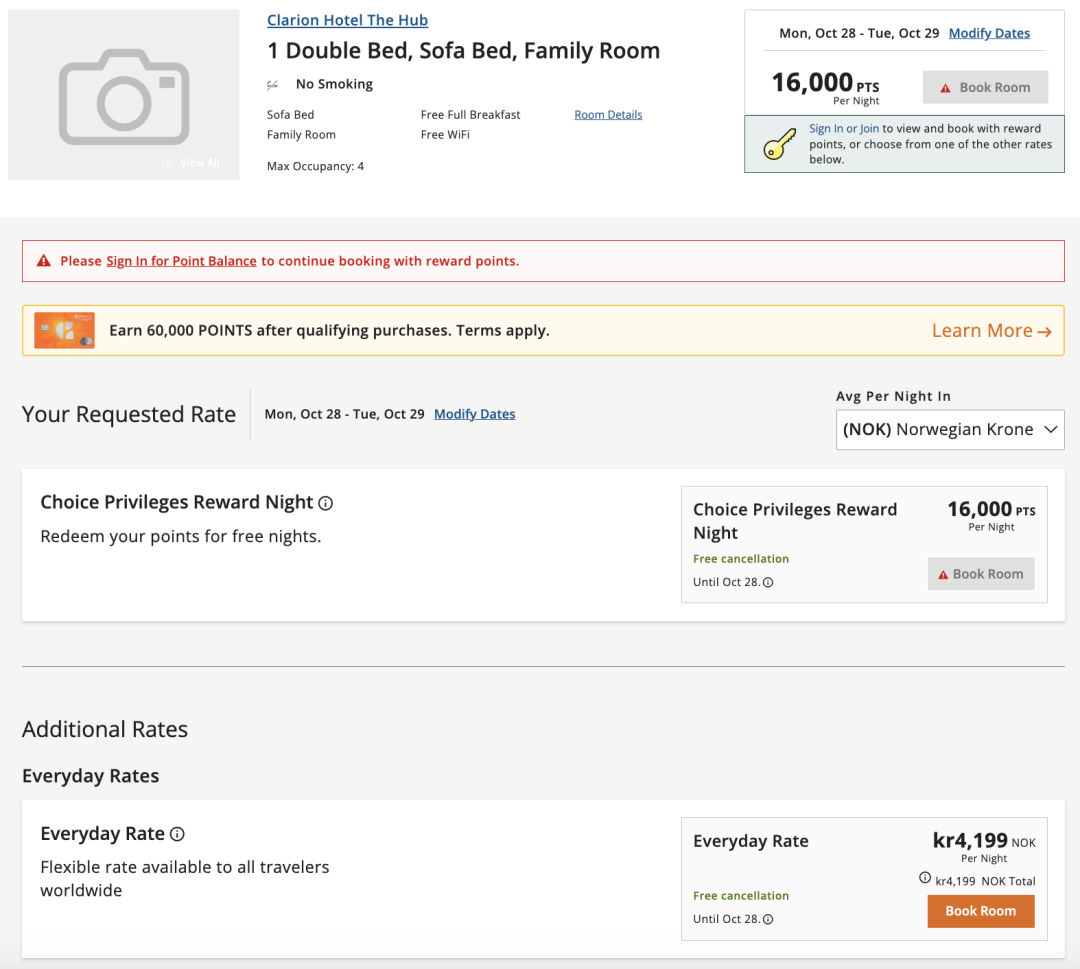
Task: Click Modify Dates in the top booking box
Action: tap(989, 33)
